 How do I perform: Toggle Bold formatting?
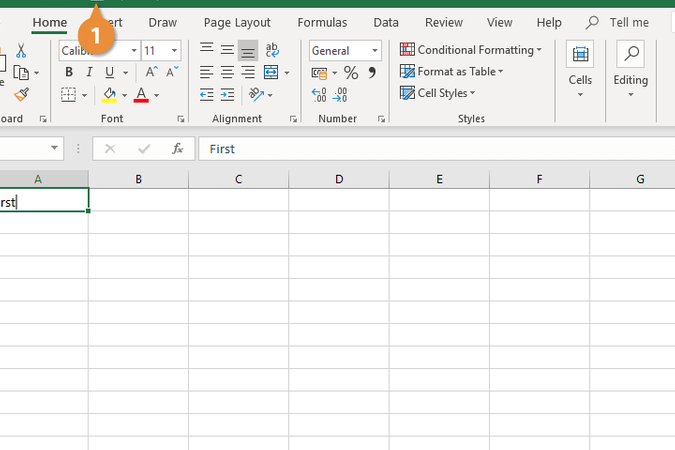(69, 72)
